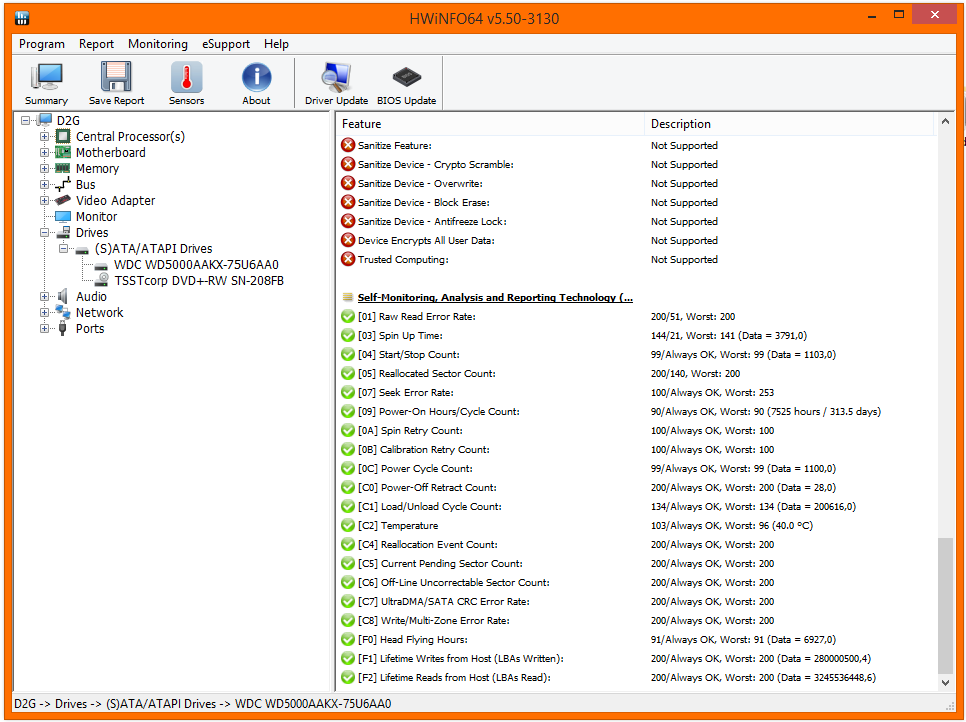The height and width of the screenshot is (722, 966).
Task: Open the eSupport menu
Action: coord(226,44)
